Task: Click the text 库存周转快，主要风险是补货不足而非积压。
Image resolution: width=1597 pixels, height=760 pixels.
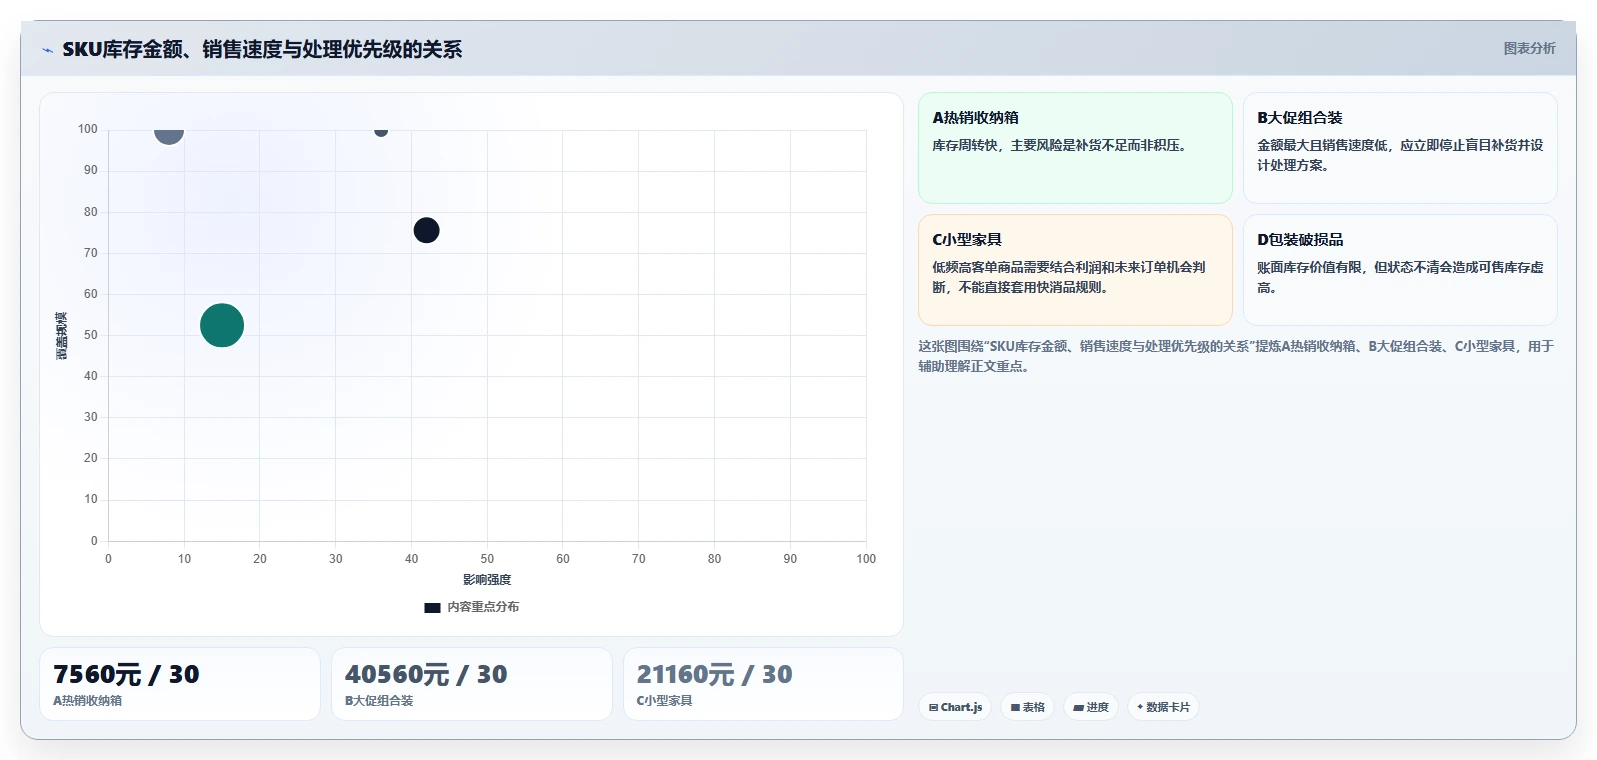Action: pyautogui.click(x=1062, y=145)
